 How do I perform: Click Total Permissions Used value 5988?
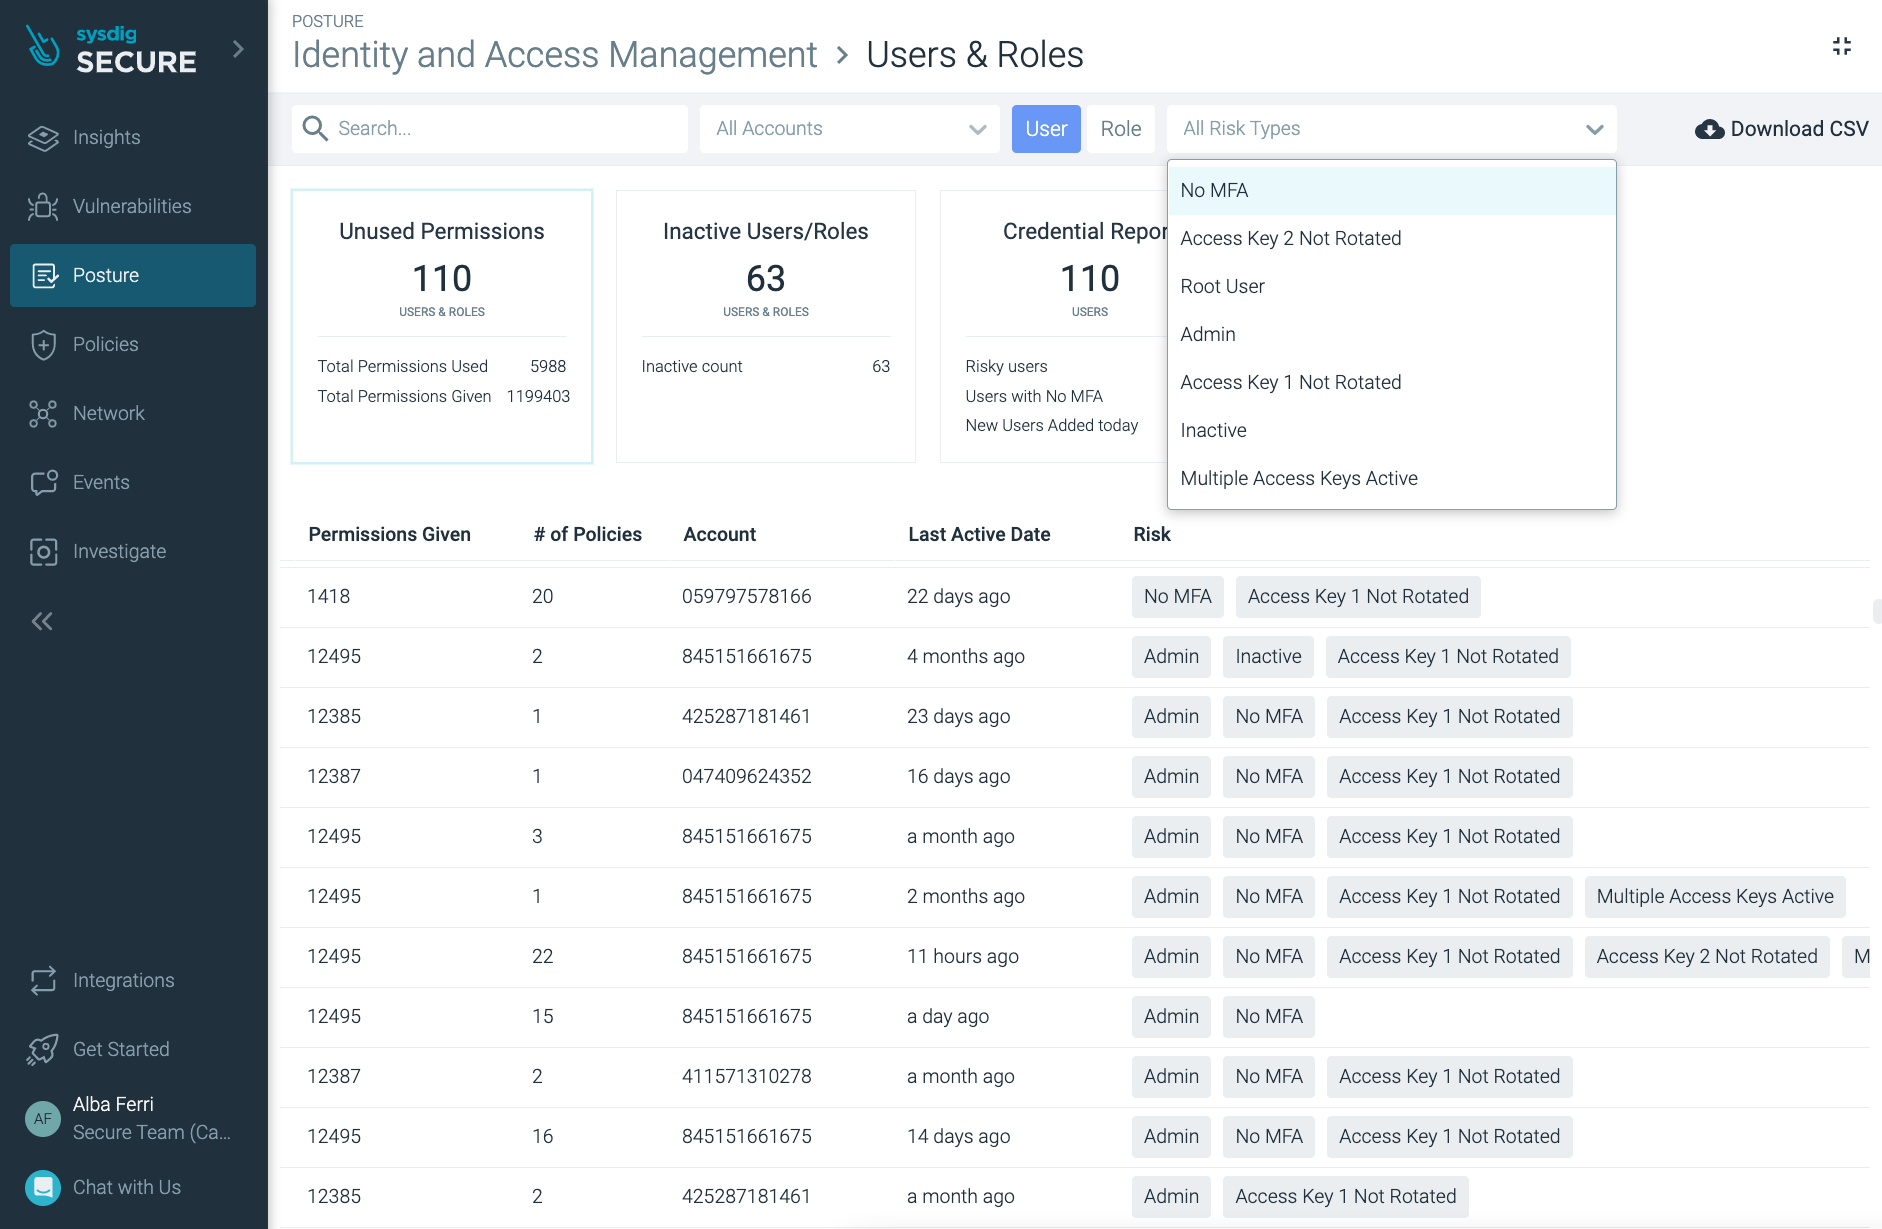pos(548,366)
